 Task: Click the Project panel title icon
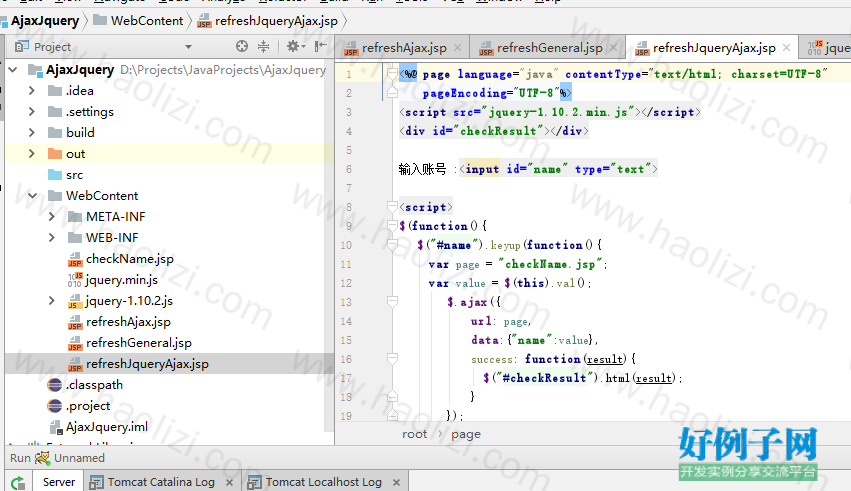[22, 47]
